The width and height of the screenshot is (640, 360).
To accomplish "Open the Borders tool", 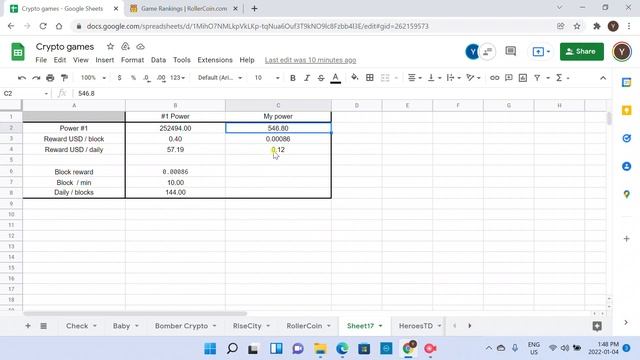I will 370,78.
